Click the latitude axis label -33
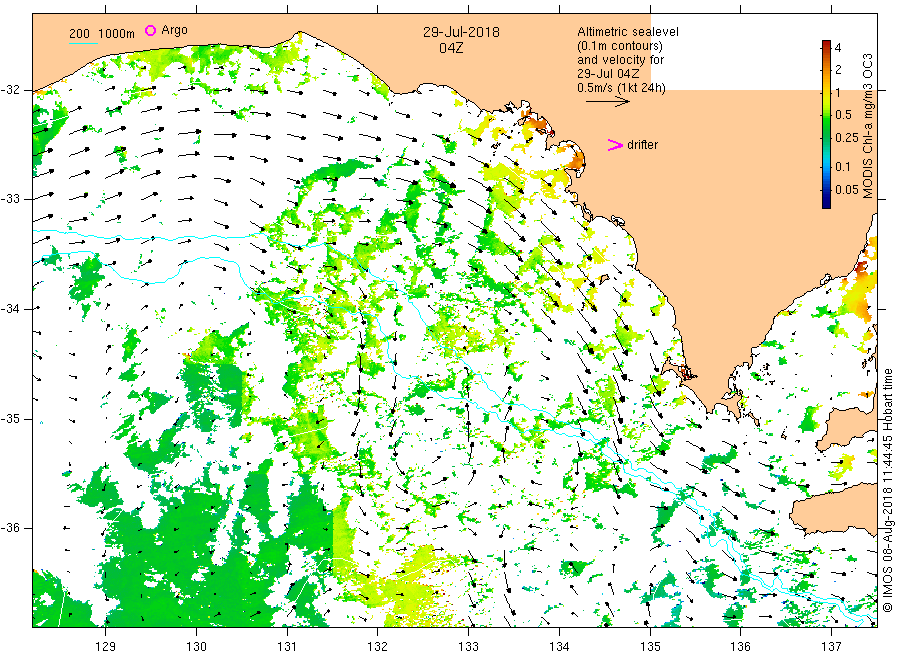Screen dimensions: 900x660 coord(11,199)
